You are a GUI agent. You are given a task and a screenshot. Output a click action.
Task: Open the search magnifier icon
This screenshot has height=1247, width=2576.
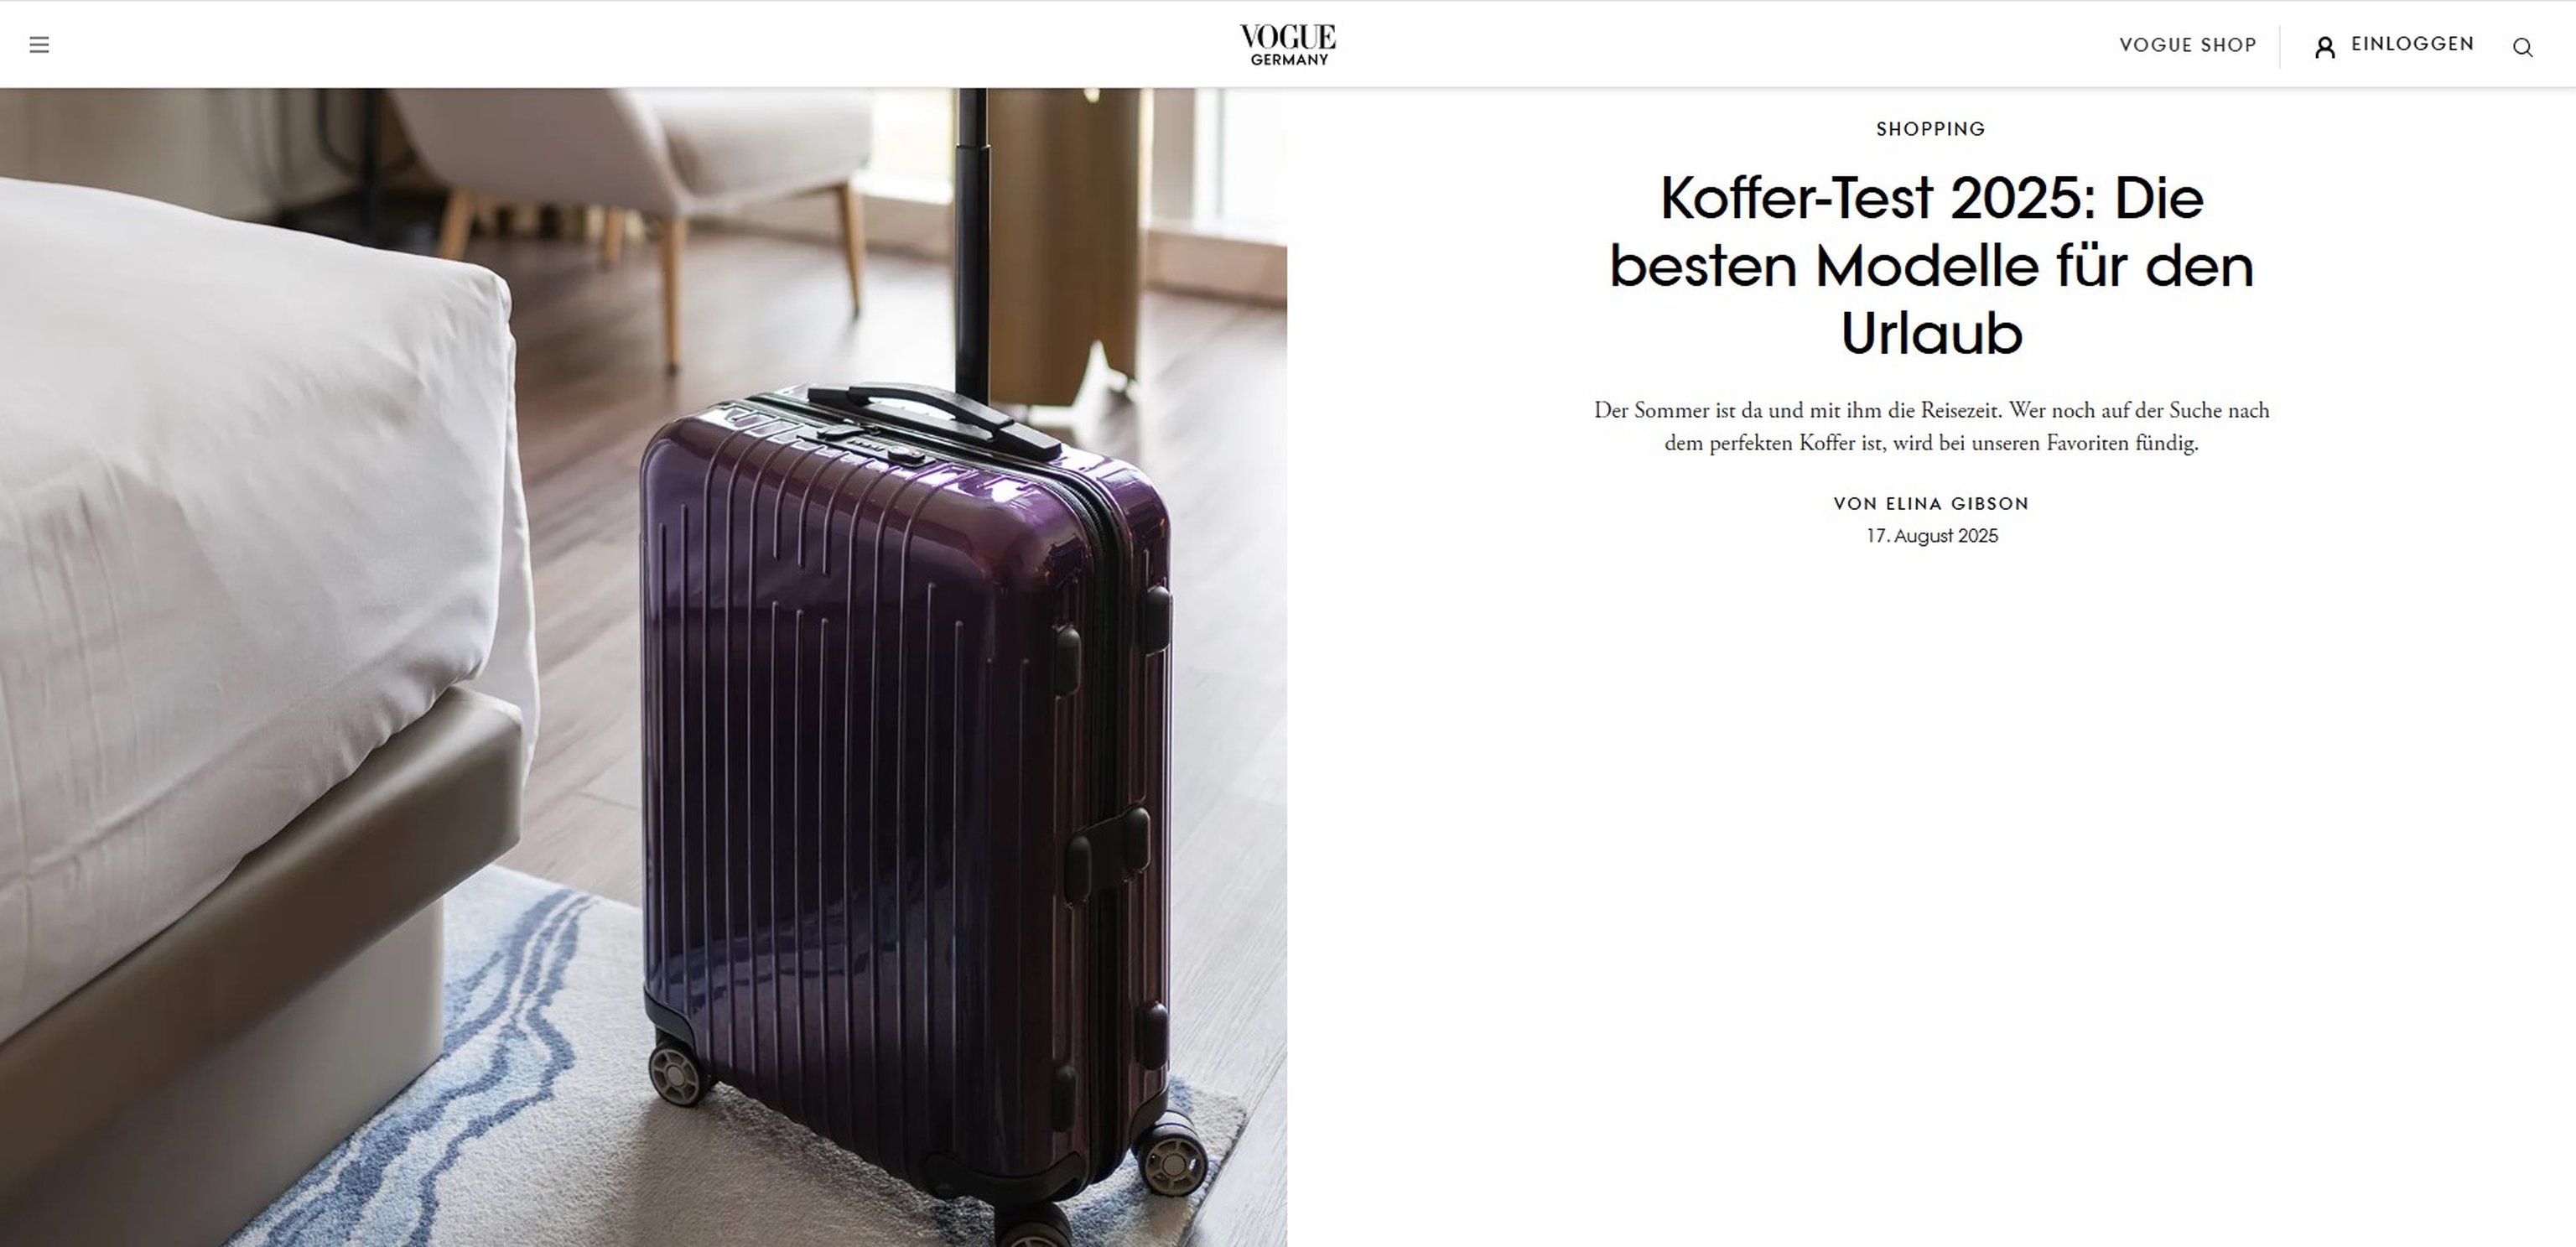[2523, 47]
